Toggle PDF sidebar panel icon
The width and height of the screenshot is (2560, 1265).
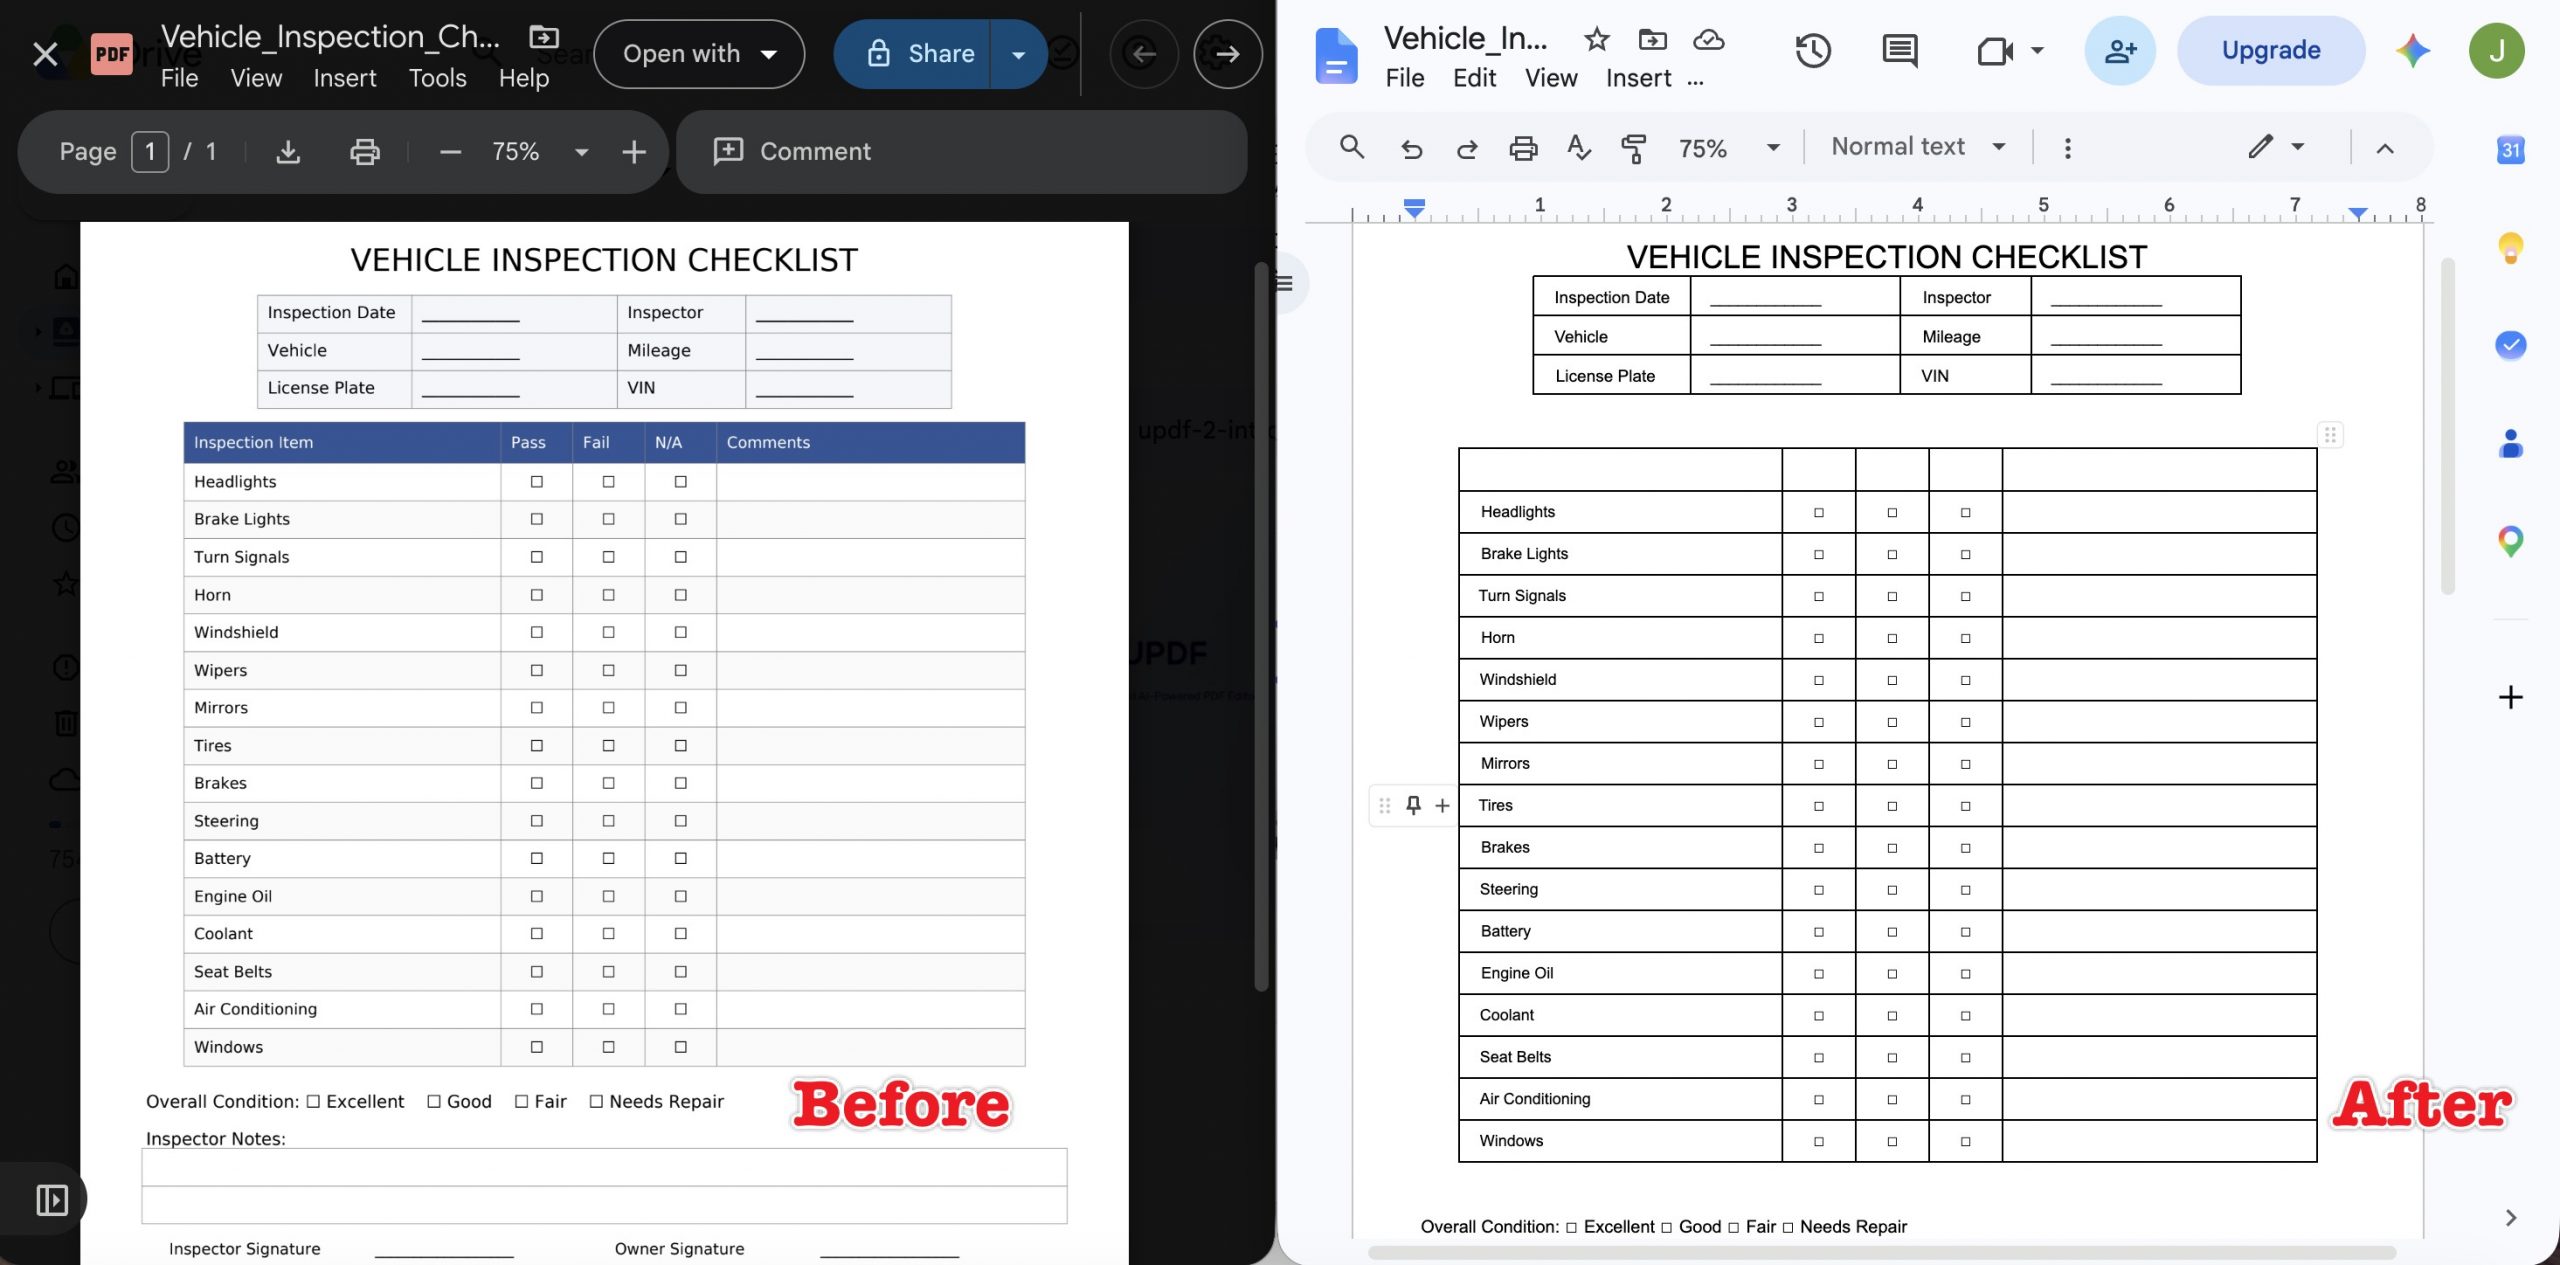pyautogui.click(x=52, y=1199)
